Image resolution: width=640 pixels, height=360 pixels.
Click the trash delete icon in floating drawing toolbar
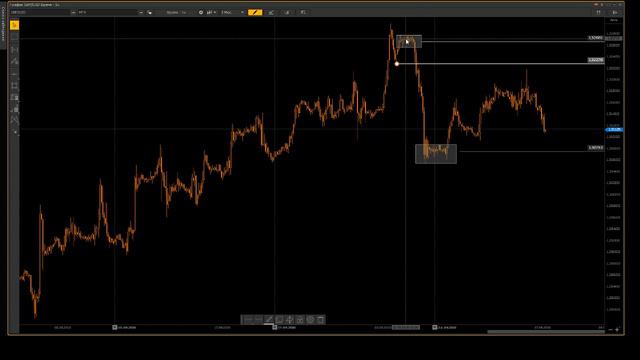pyautogui.click(x=321, y=320)
